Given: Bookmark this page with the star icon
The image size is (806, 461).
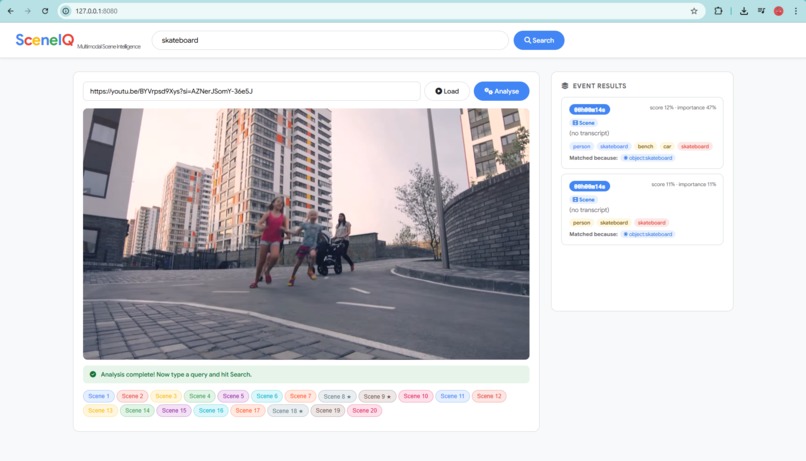Looking at the screenshot, I should coord(694,11).
